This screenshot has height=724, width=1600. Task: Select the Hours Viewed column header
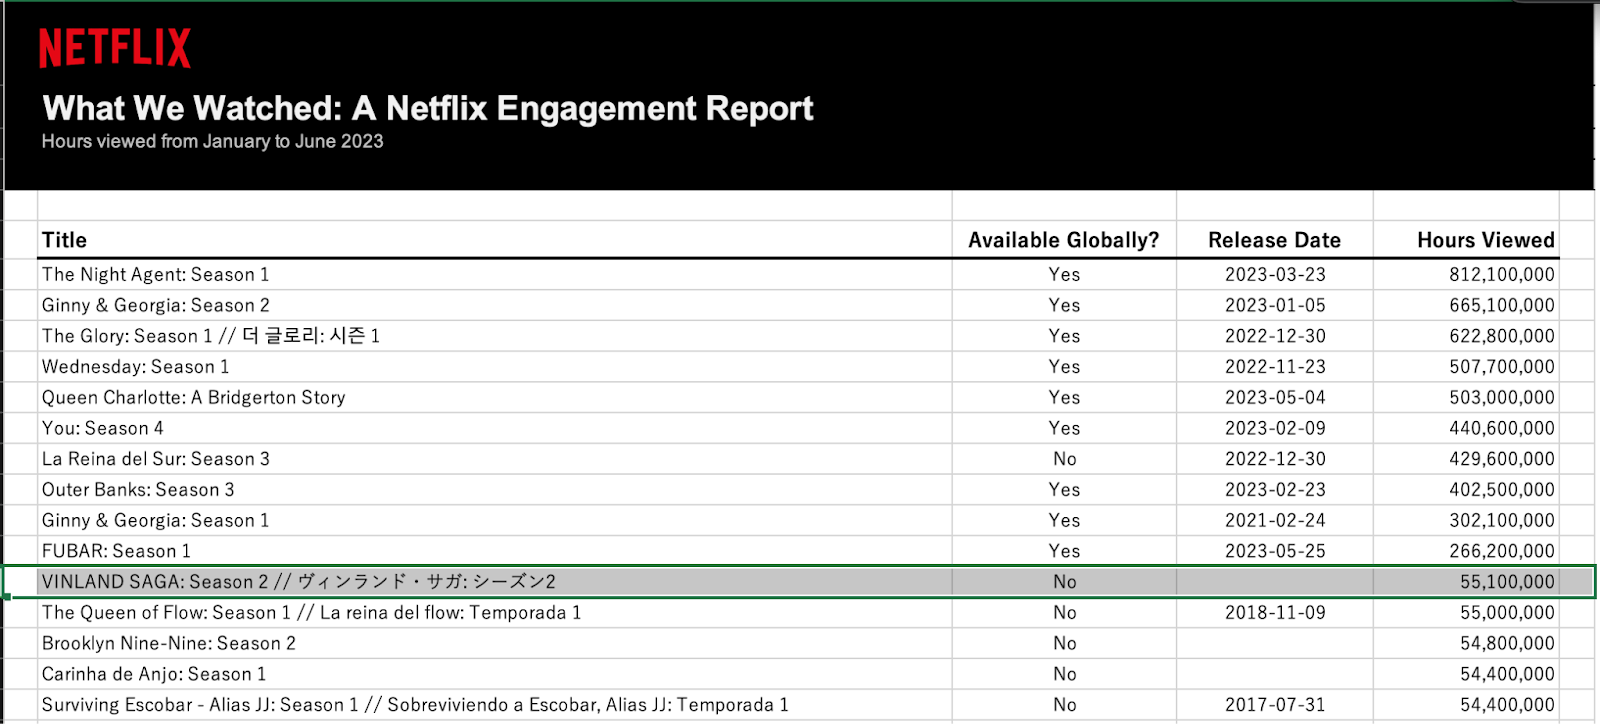coord(1466,240)
